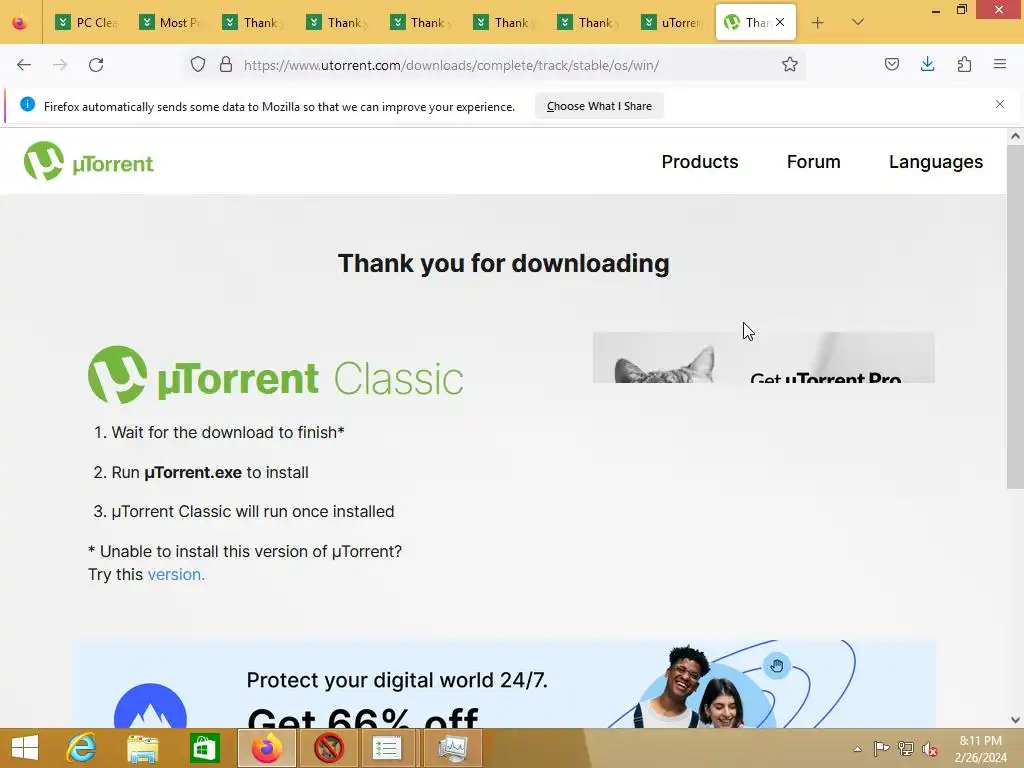This screenshot has width=1024, height=768.
Task: Open the monitor graph taskbar app
Action: [x=453, y=748]
